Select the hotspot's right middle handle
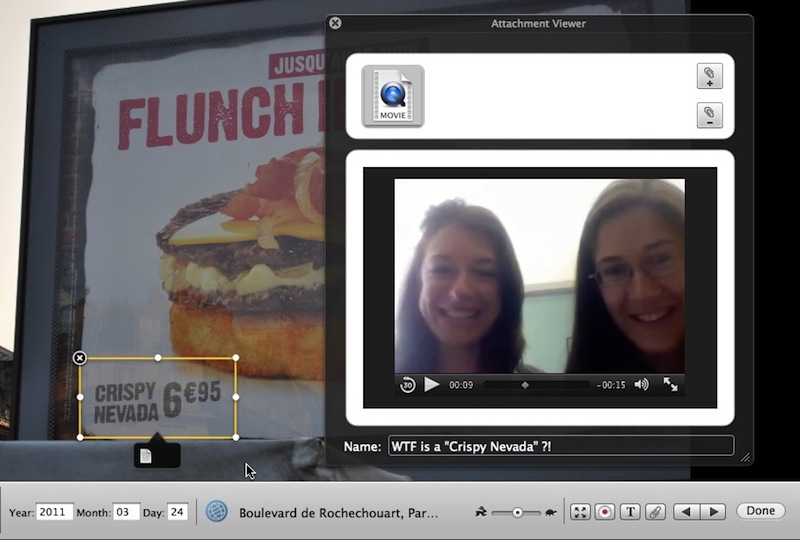This screenshot has height=540, width=800. [236, 397]
